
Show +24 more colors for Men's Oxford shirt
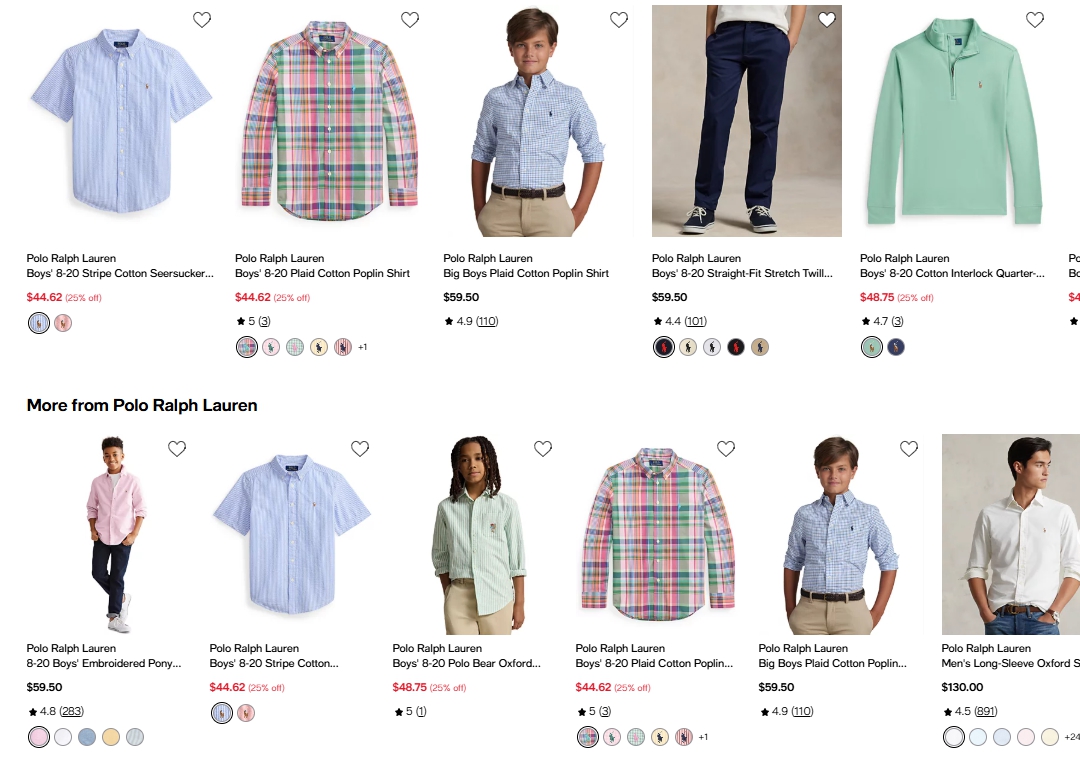[x=1071, y=737]
